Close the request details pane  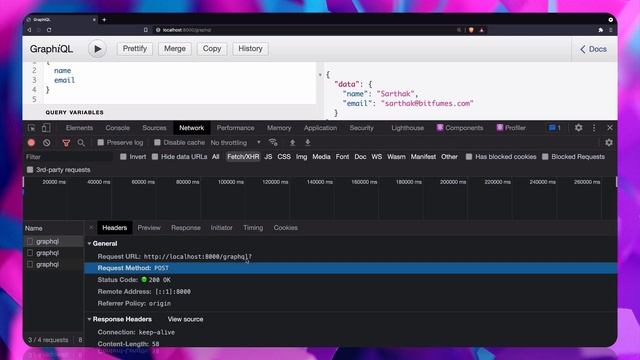[91, 227]
